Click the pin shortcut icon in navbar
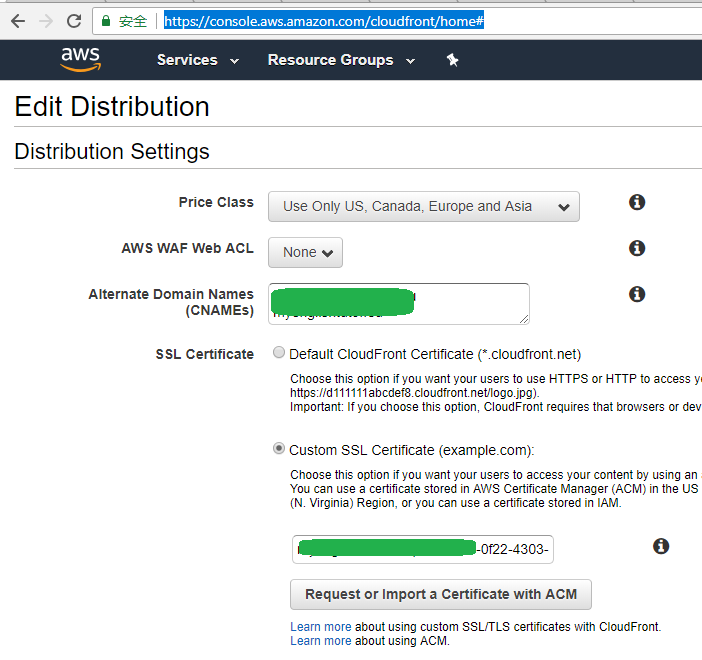This screenshot has width=702, height=660. (452, 60)
